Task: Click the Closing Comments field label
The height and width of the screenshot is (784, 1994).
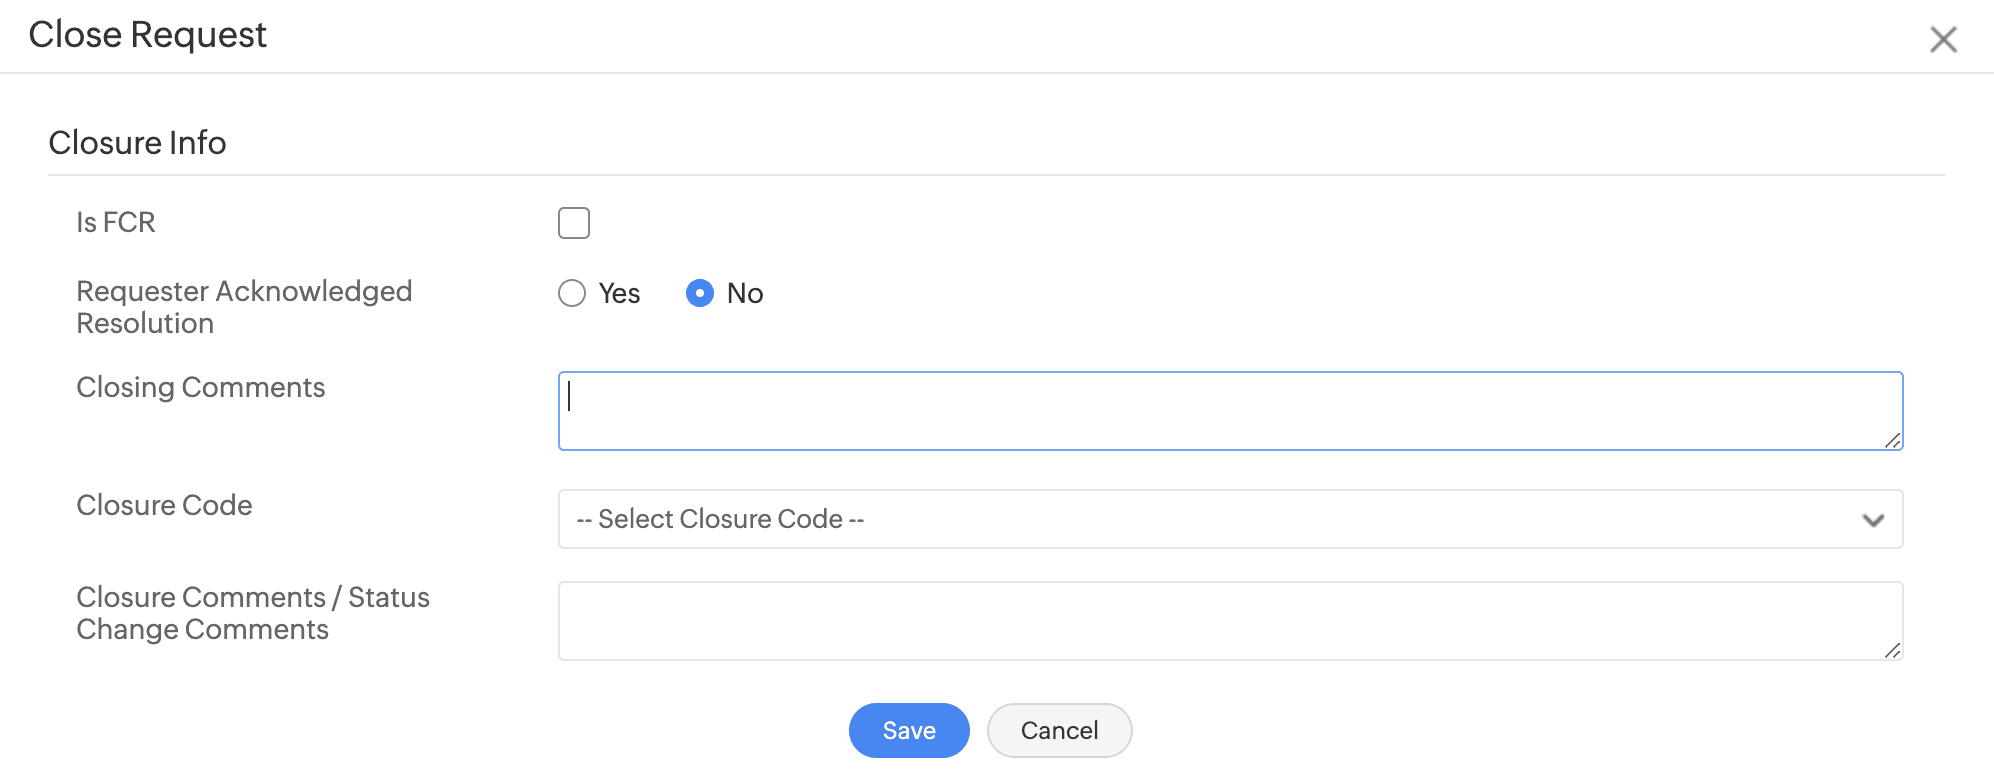Action: (201, 387)
